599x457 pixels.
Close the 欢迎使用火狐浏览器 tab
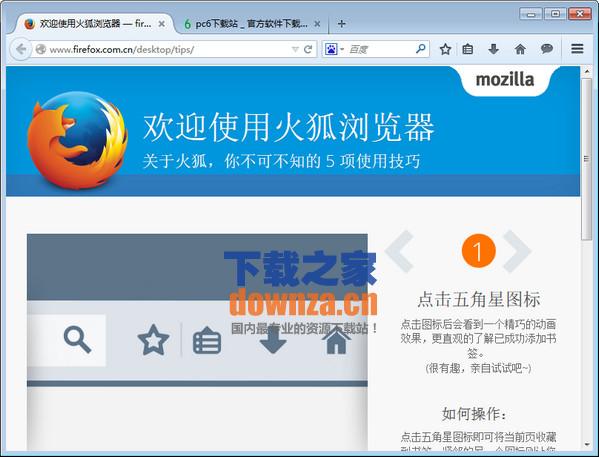point(162,24)
